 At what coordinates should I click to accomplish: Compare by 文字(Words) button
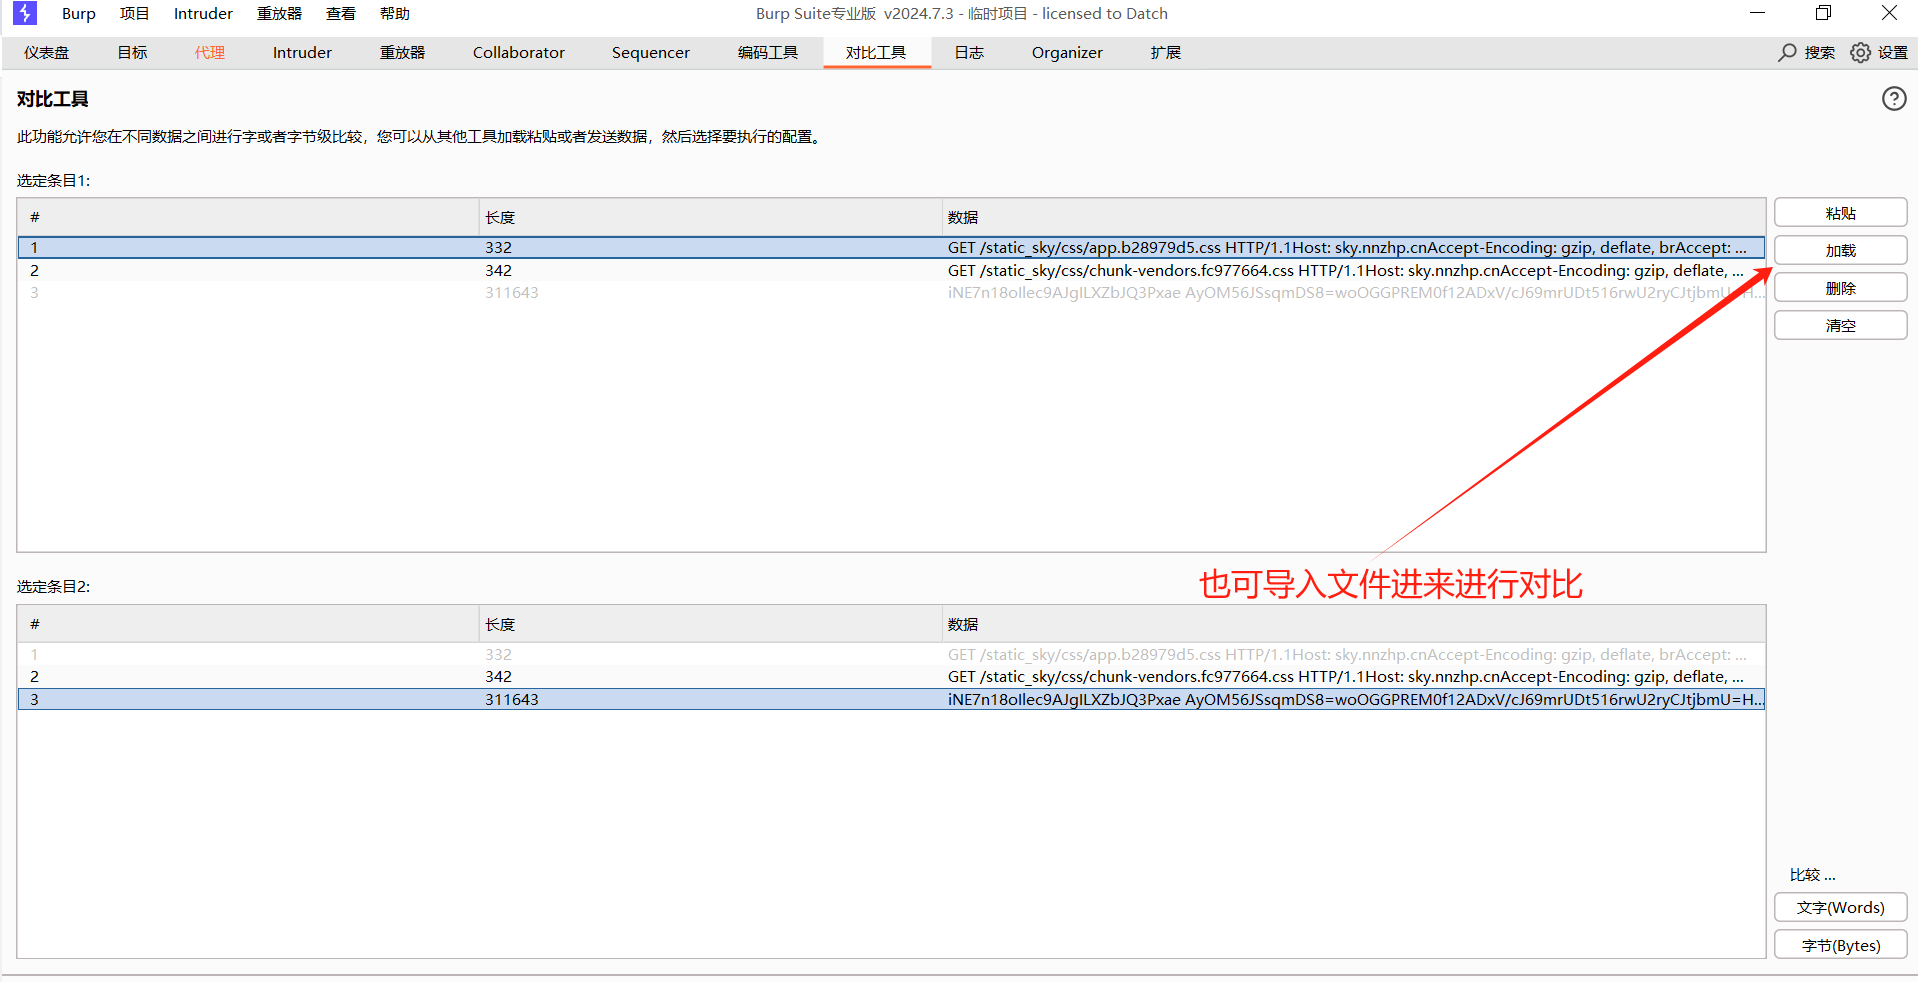(x=1840, y=908)
